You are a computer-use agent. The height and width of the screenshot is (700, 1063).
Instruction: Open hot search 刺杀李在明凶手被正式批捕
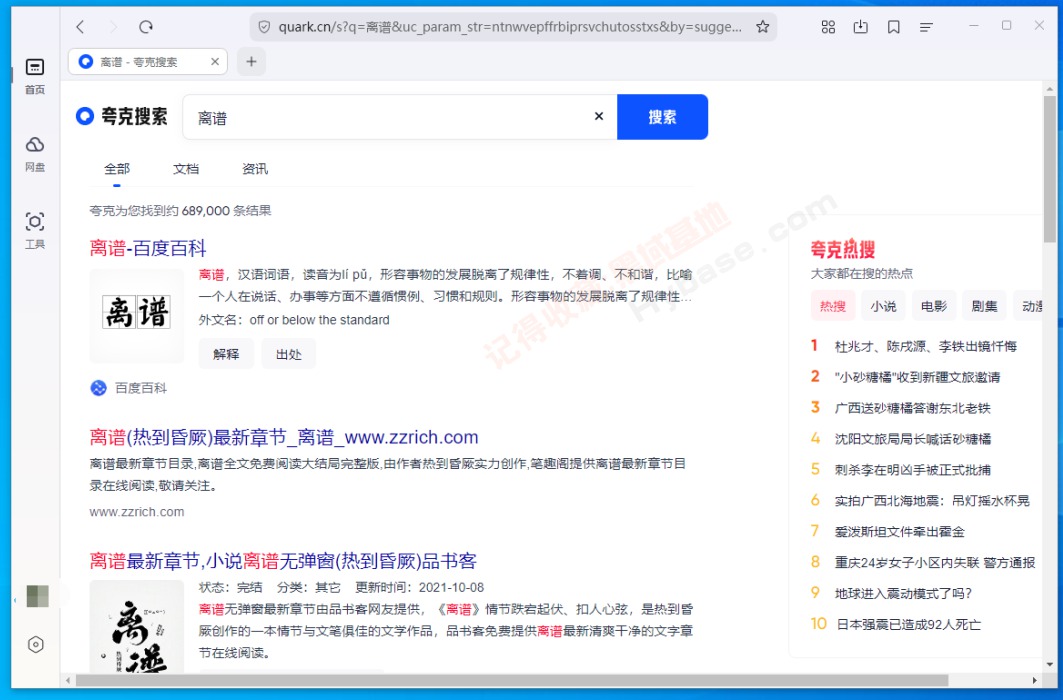pos(912,470)
